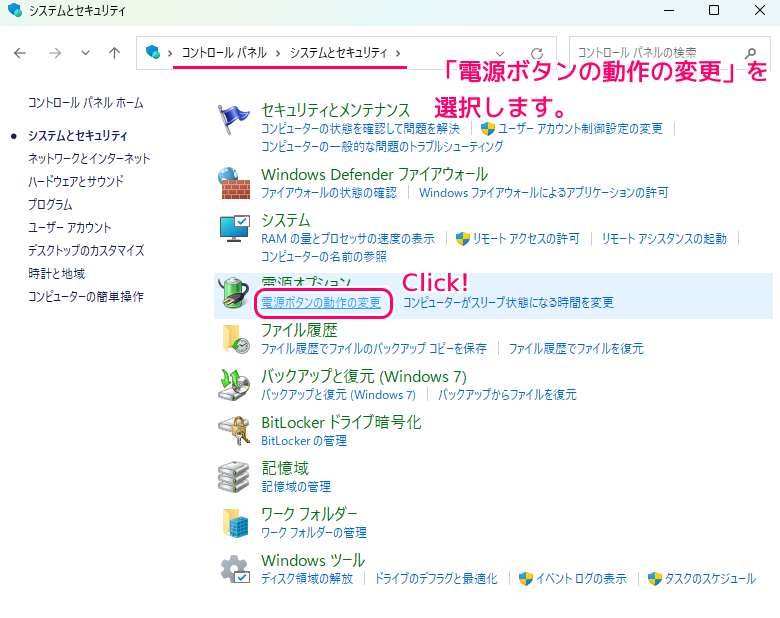Open イベント ログの表示 link
The height and width of the screenshot is (618, 780).
(581, 579)
